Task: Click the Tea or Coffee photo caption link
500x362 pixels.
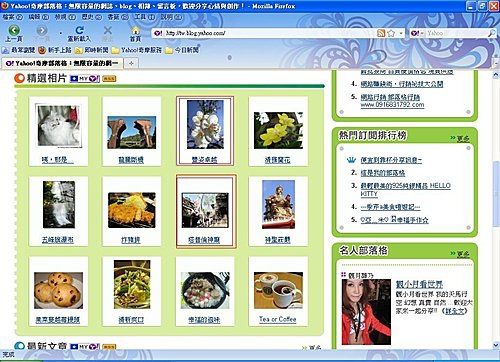Action: 277,319
